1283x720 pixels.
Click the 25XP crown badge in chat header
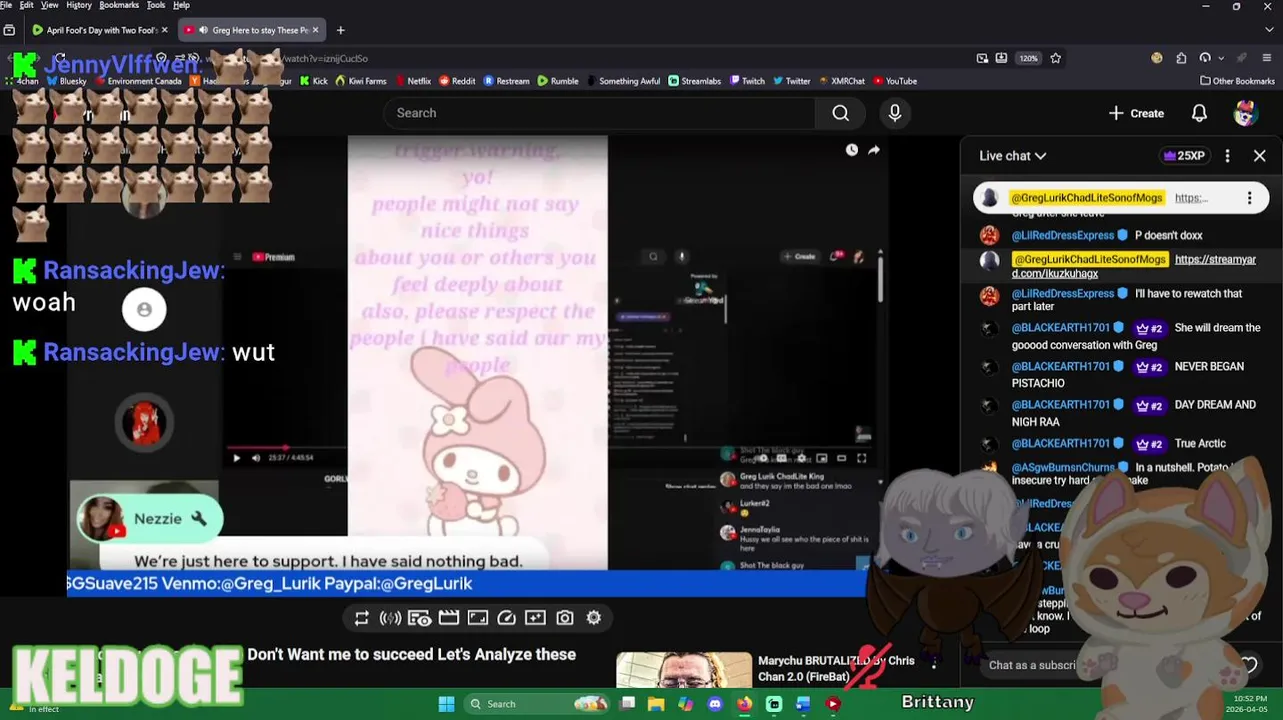pyautogui.click(x=1184, y=156)
